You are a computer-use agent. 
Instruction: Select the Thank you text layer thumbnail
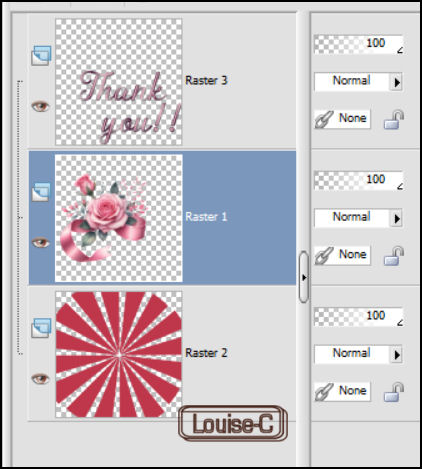119,82
